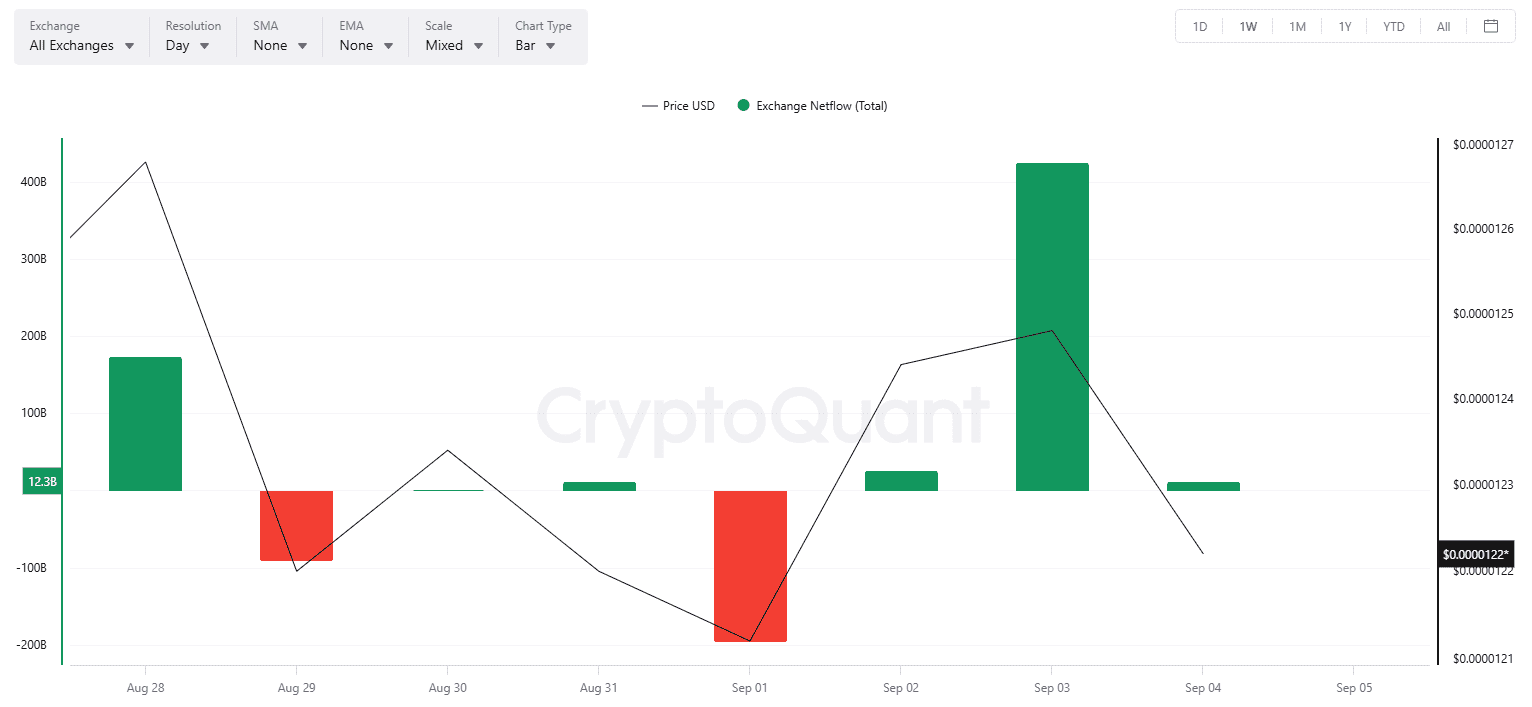Select the 1D time range
The height and width of the screenshot is (707, 1532).
tap(1200, 27)
